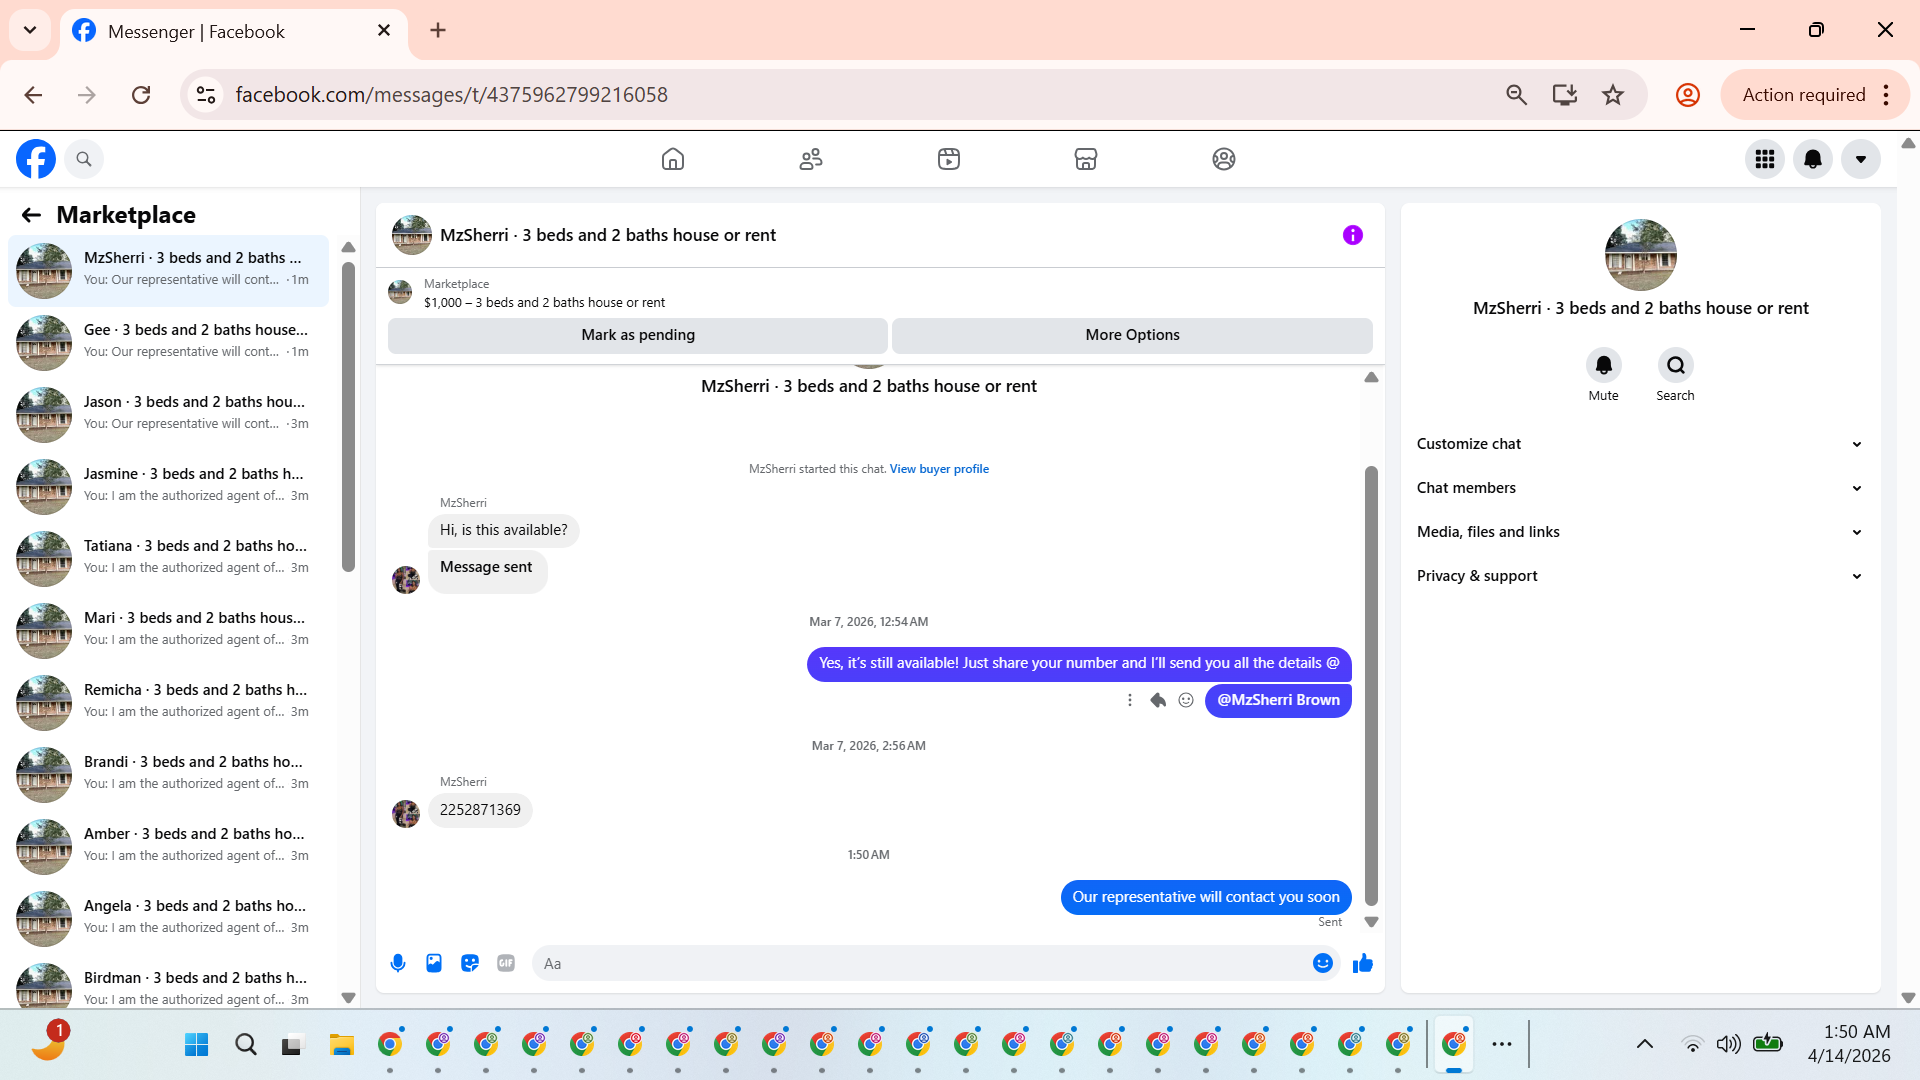Screen dimensions: 1920x1080
Task: Expand Media, files and links
Action: point(1640,532)
